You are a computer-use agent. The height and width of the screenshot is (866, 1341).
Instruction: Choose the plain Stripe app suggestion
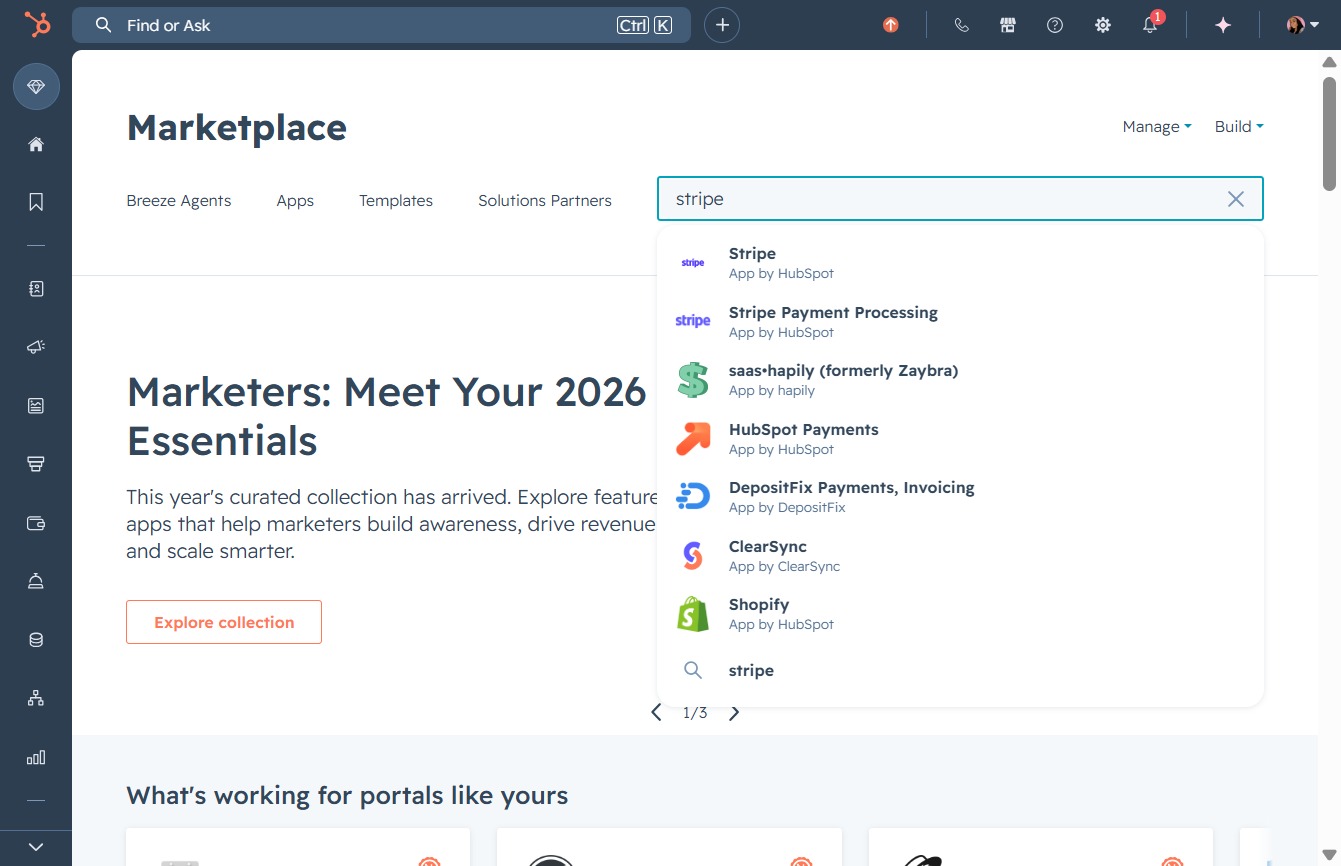click(960, 263)
